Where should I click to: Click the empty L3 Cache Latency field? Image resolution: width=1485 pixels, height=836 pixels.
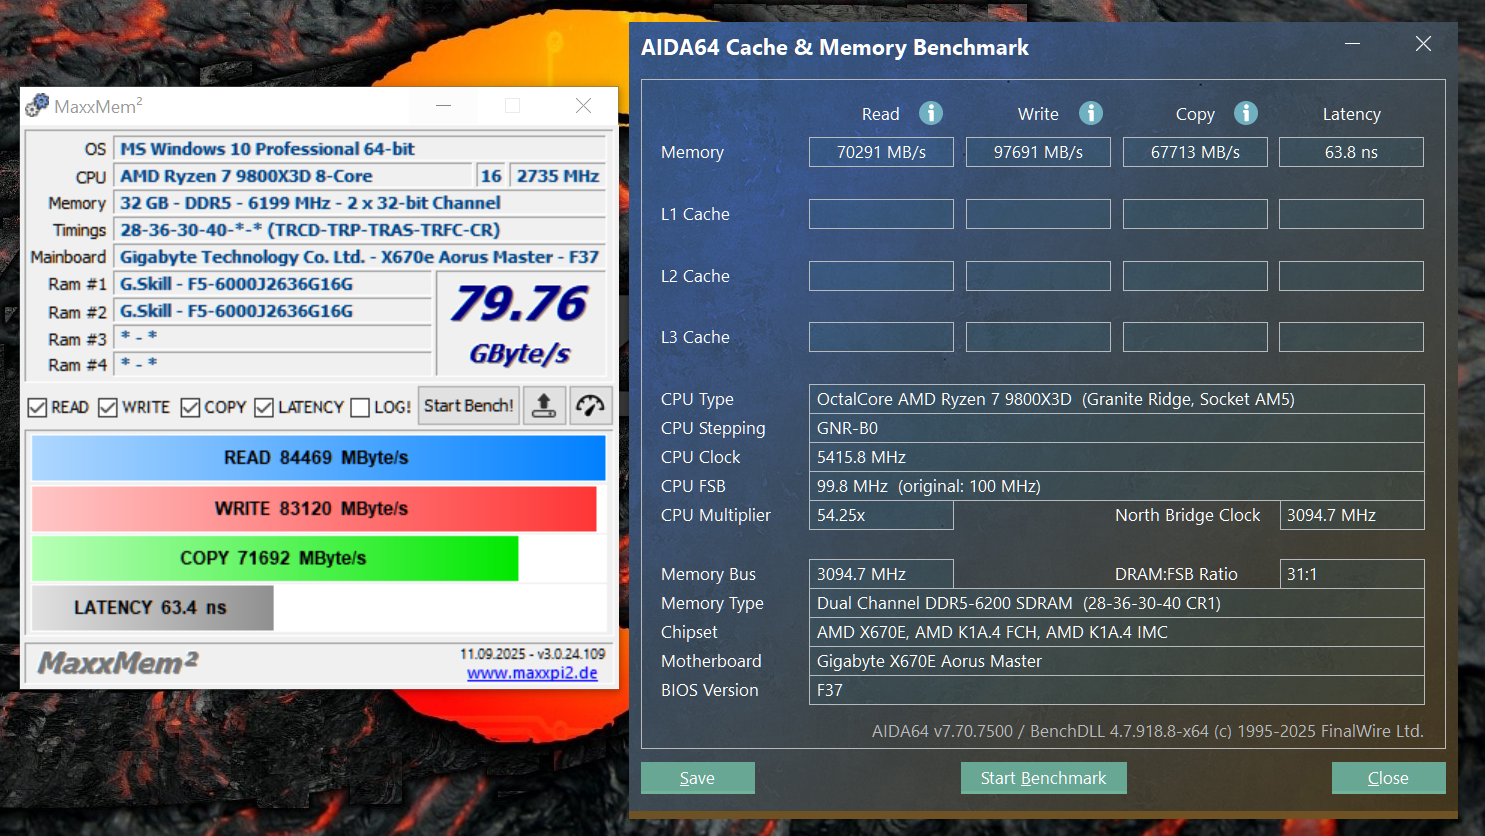[1351, 337]
